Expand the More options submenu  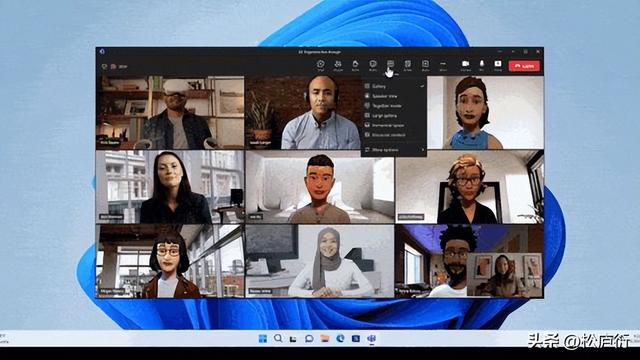click(394, 150)
